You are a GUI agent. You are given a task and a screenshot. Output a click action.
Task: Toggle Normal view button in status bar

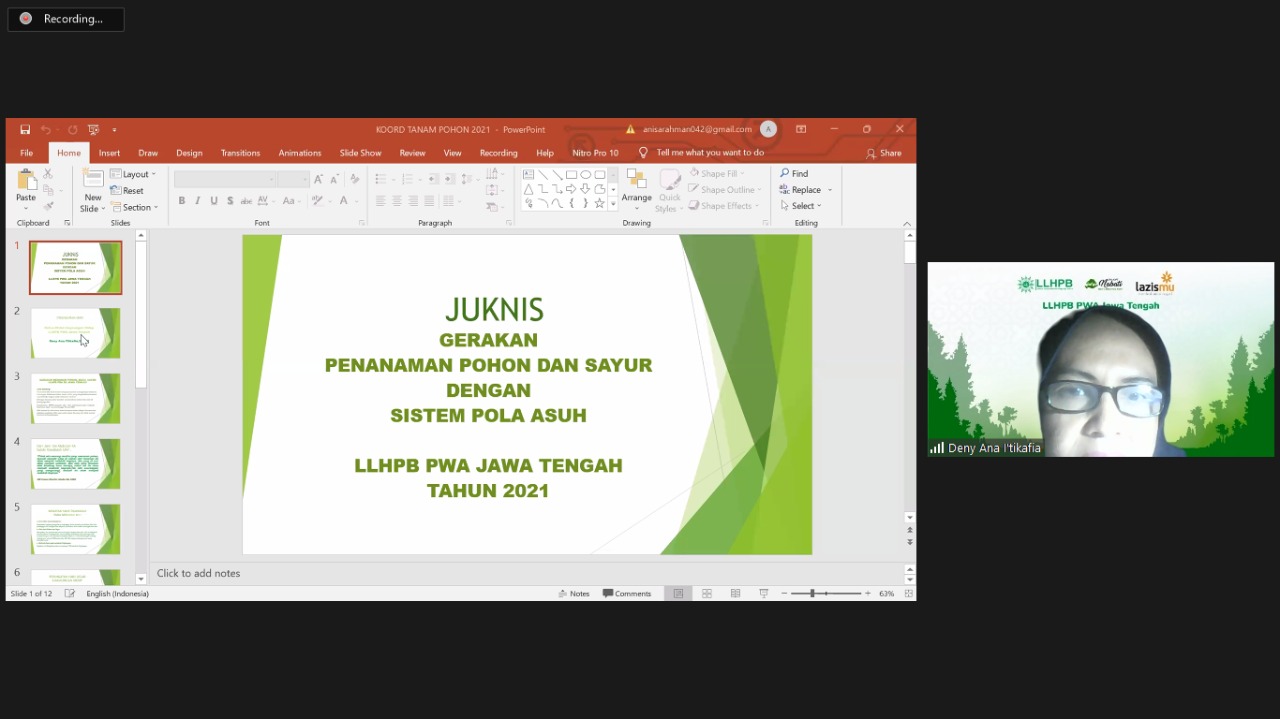click(x=678, y=593)
